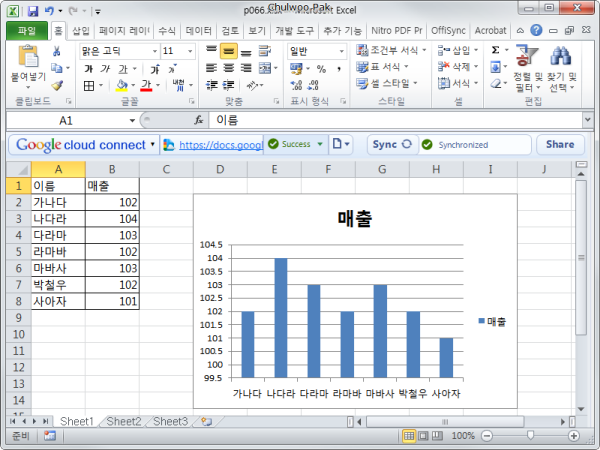
Task: Switch to the 수식 (Formulas) tab
Action: click(x=167, y=31)
